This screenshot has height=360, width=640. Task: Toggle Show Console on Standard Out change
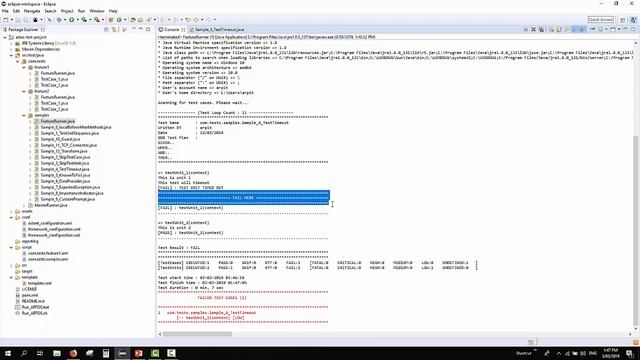[574, 29]
